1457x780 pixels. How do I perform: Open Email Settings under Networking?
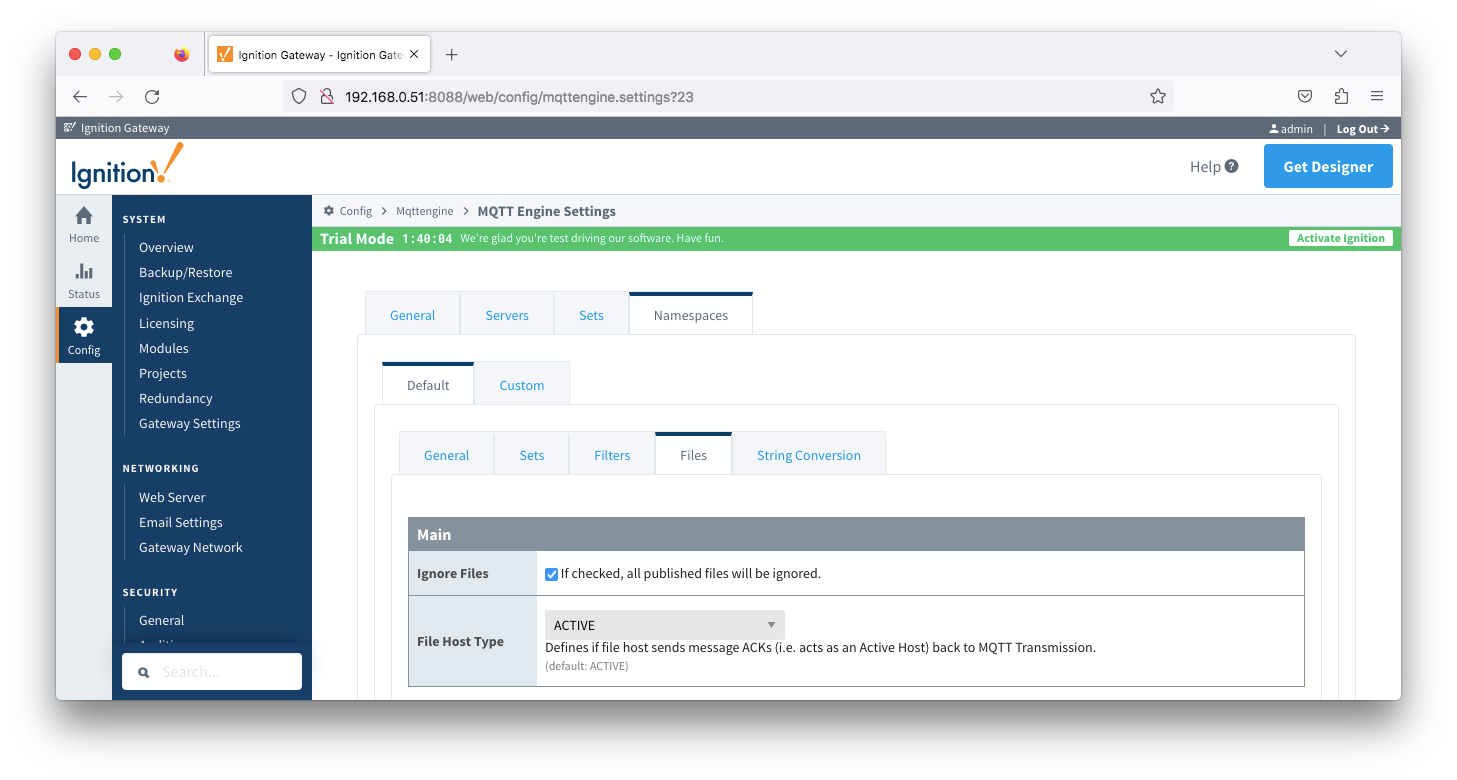coord(181,522)
